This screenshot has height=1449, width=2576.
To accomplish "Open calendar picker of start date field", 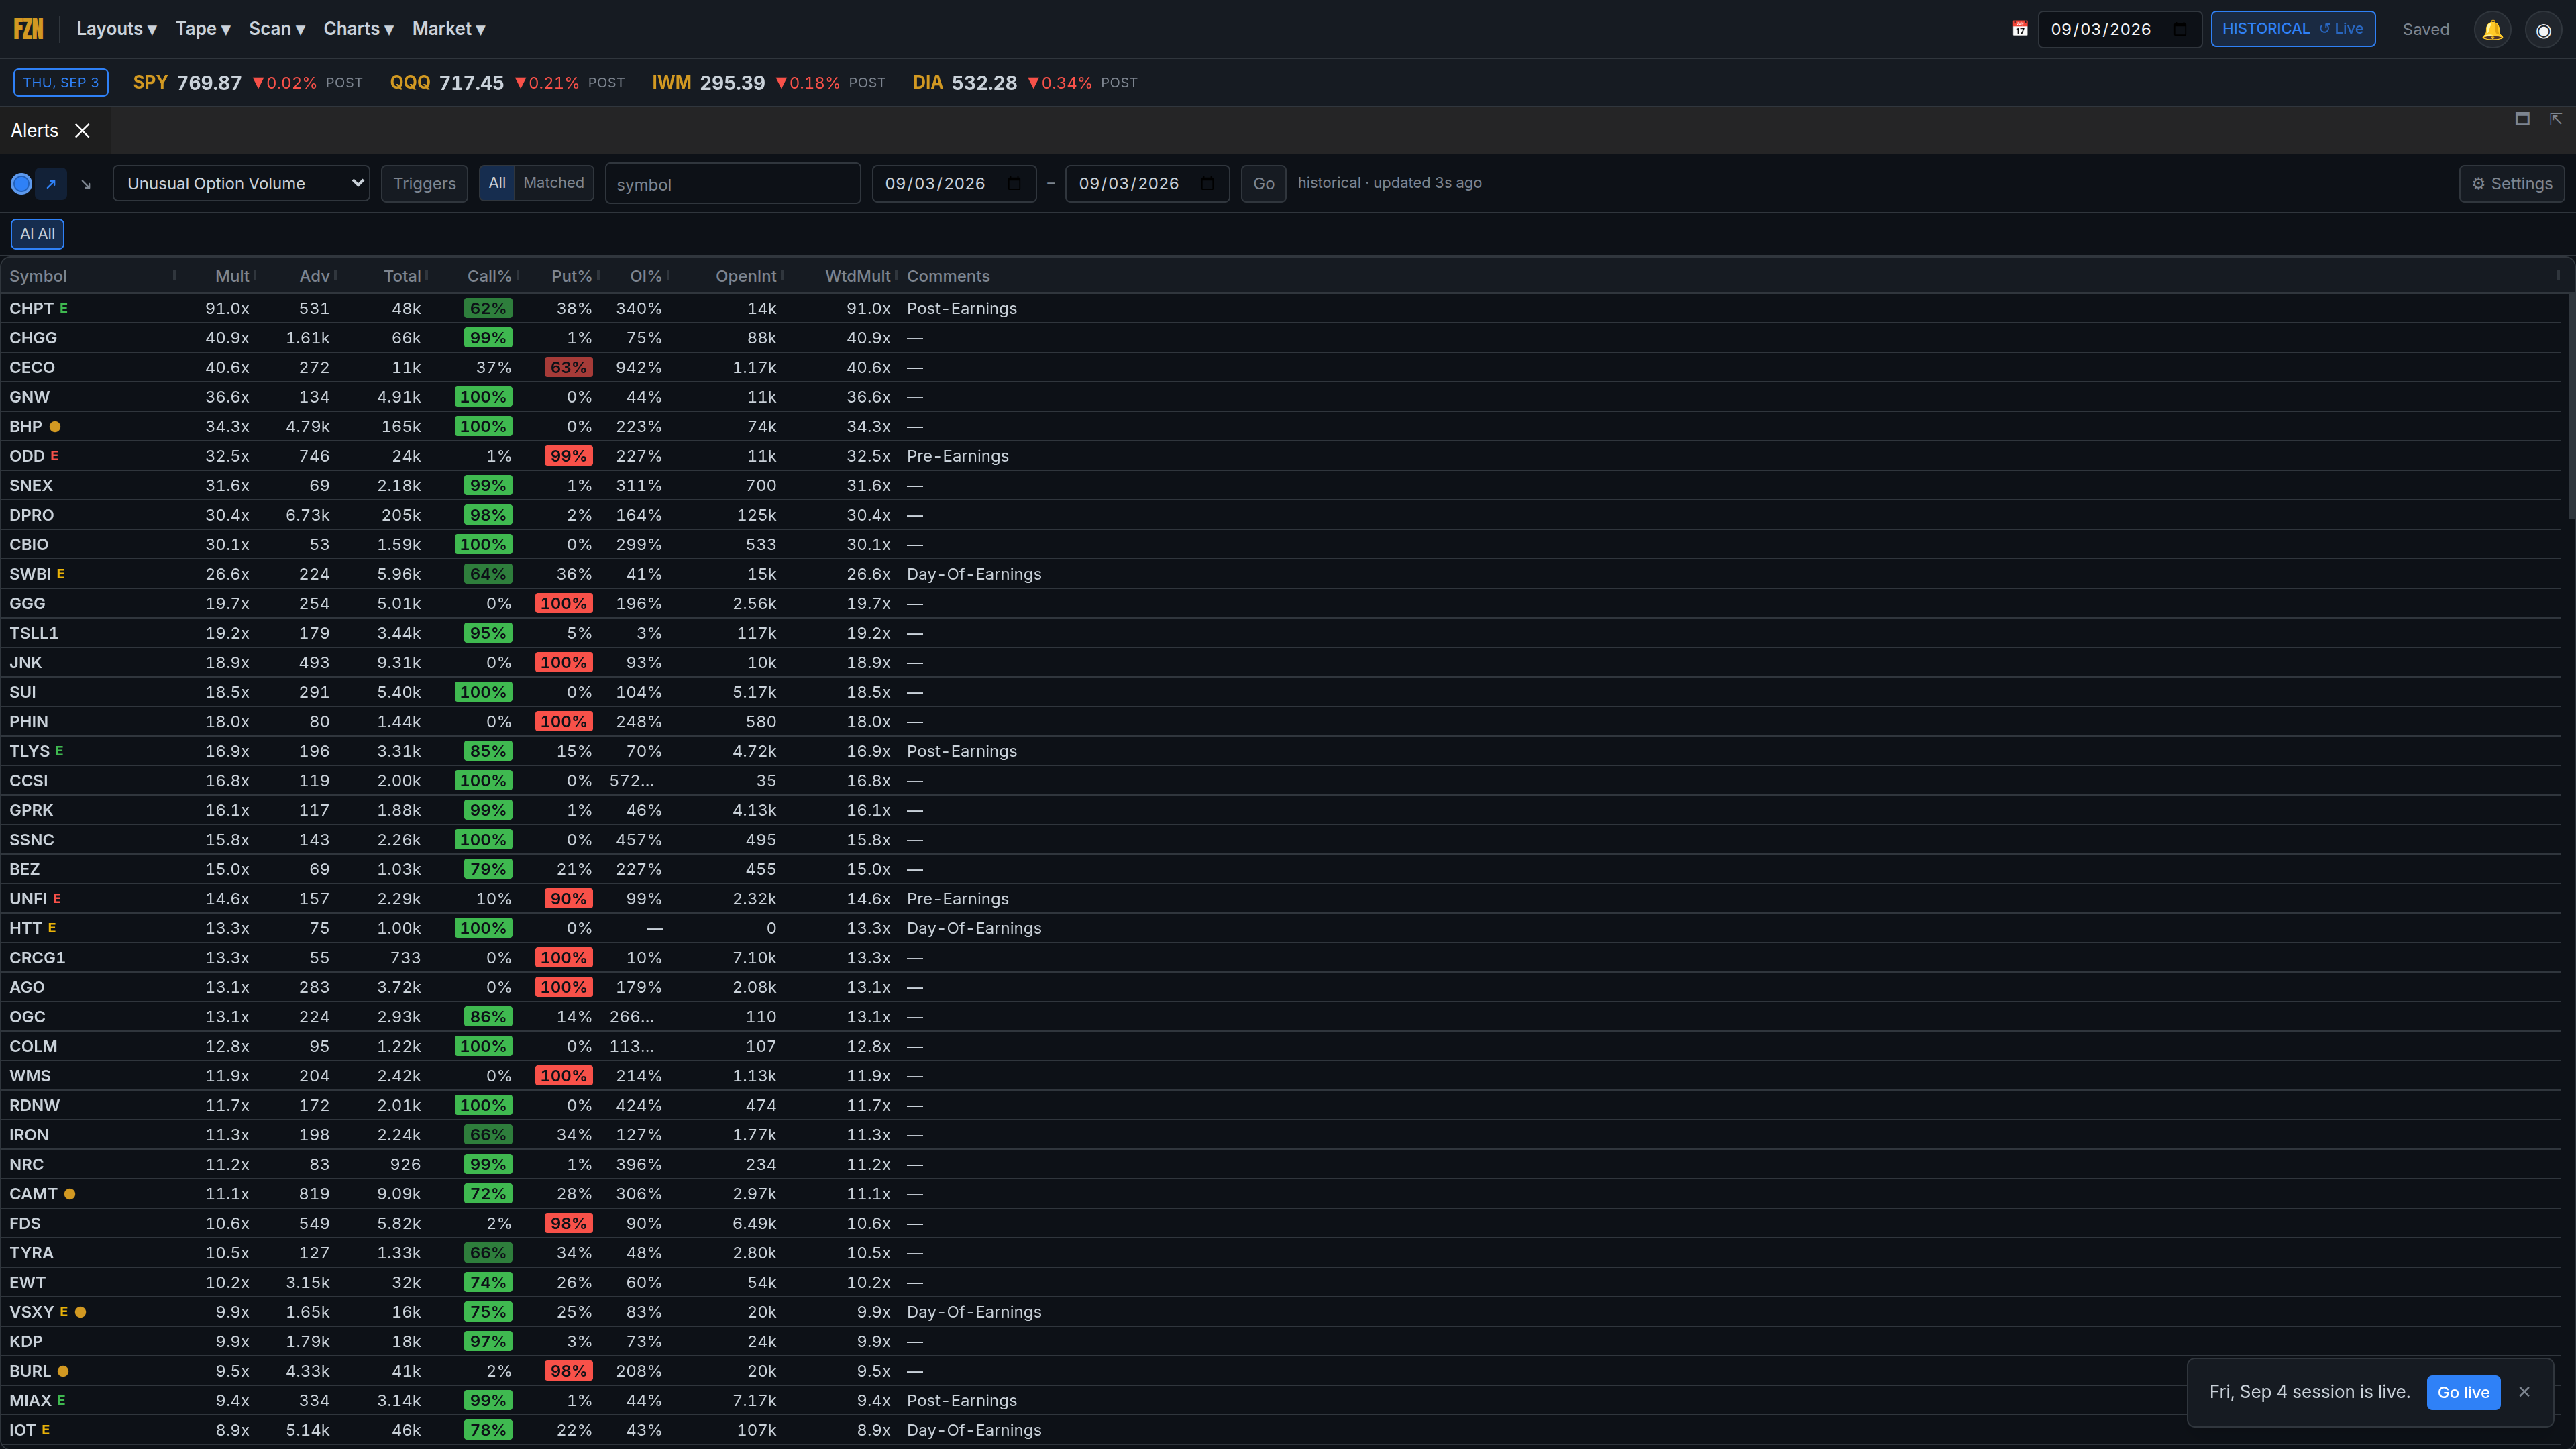I will (x=1015, y=184).
